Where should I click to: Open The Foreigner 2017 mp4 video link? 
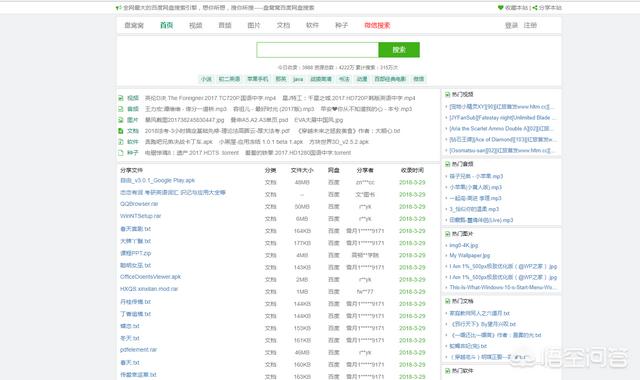pos(210,98)
